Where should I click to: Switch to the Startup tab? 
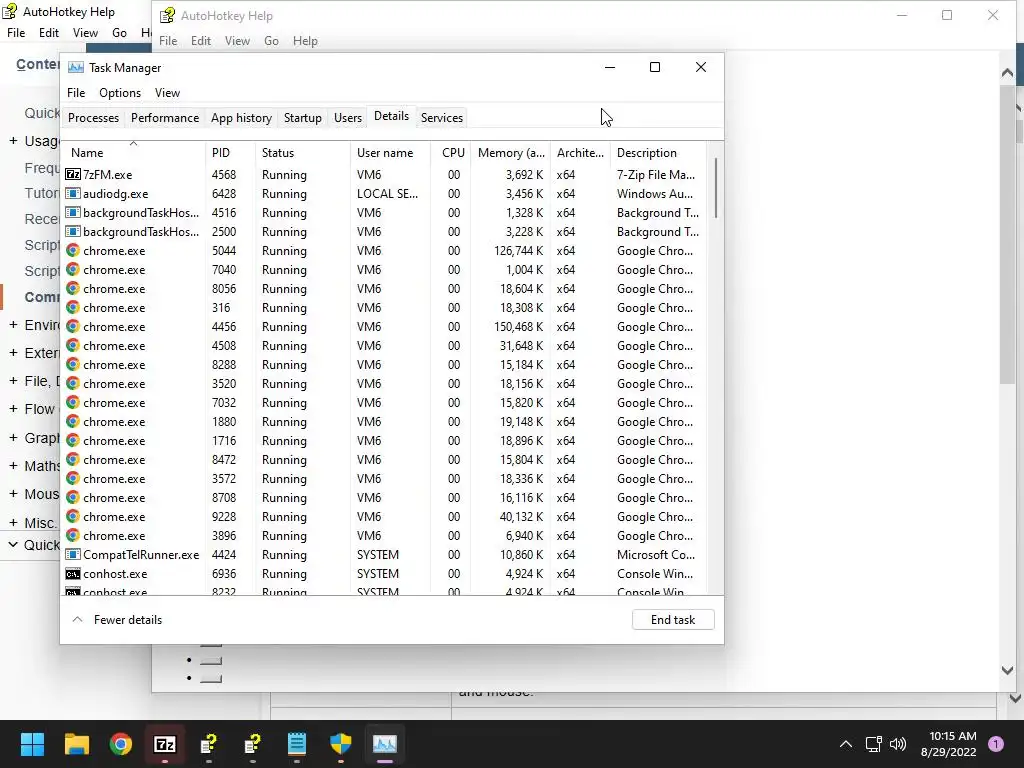[x=302, y=118]
